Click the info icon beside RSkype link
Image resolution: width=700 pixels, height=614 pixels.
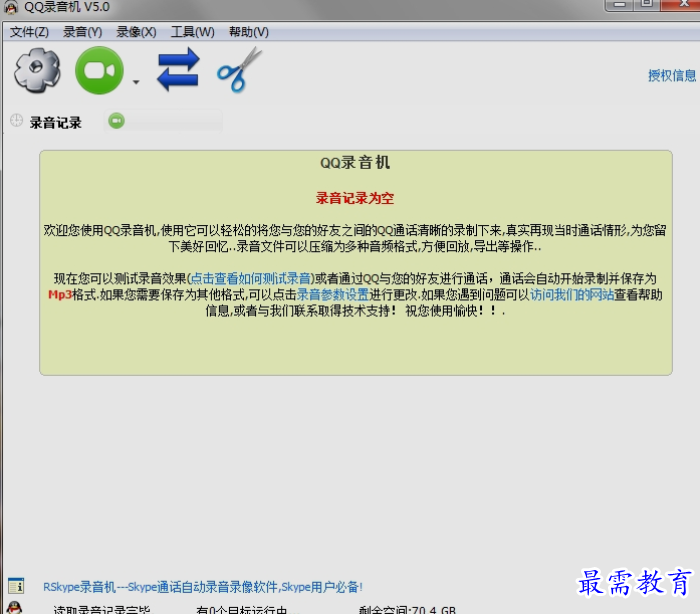16,586
